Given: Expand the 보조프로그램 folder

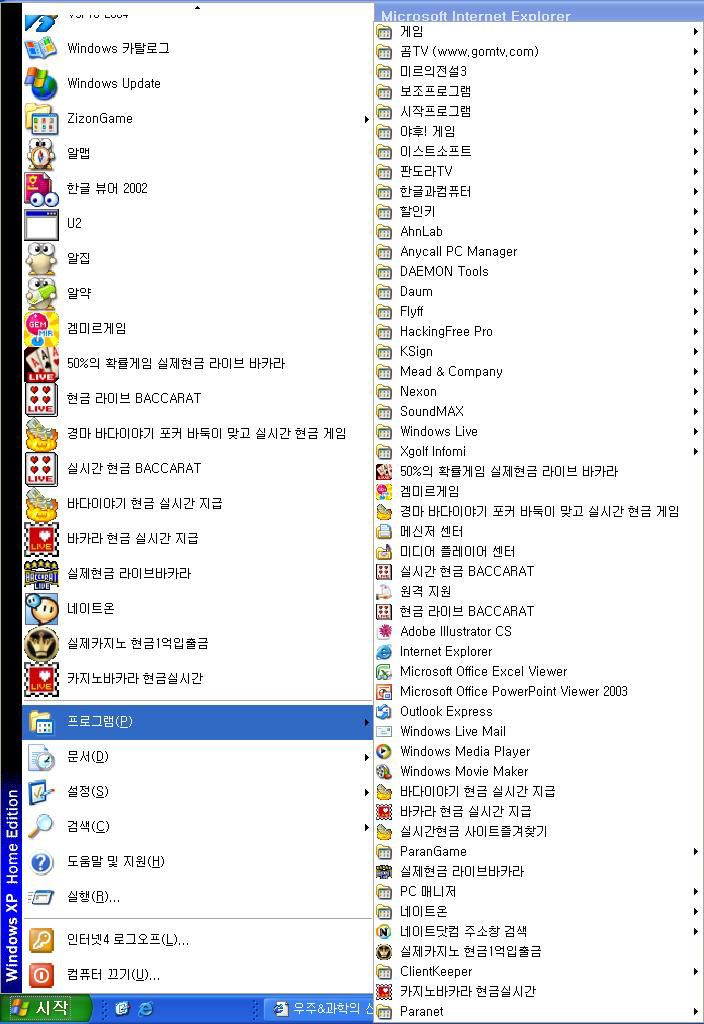Looking at the screenshot, I should [x=538, y=91].
